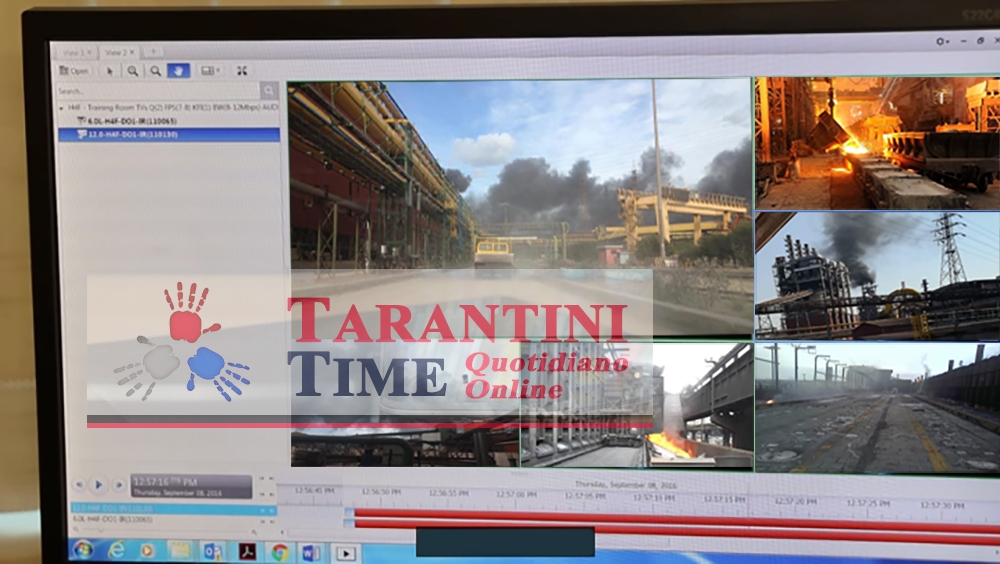Jump to 12:57:10 PM on the timeline
The height and width of the screenshot is (564, 1000).
(x=655, y=498)
